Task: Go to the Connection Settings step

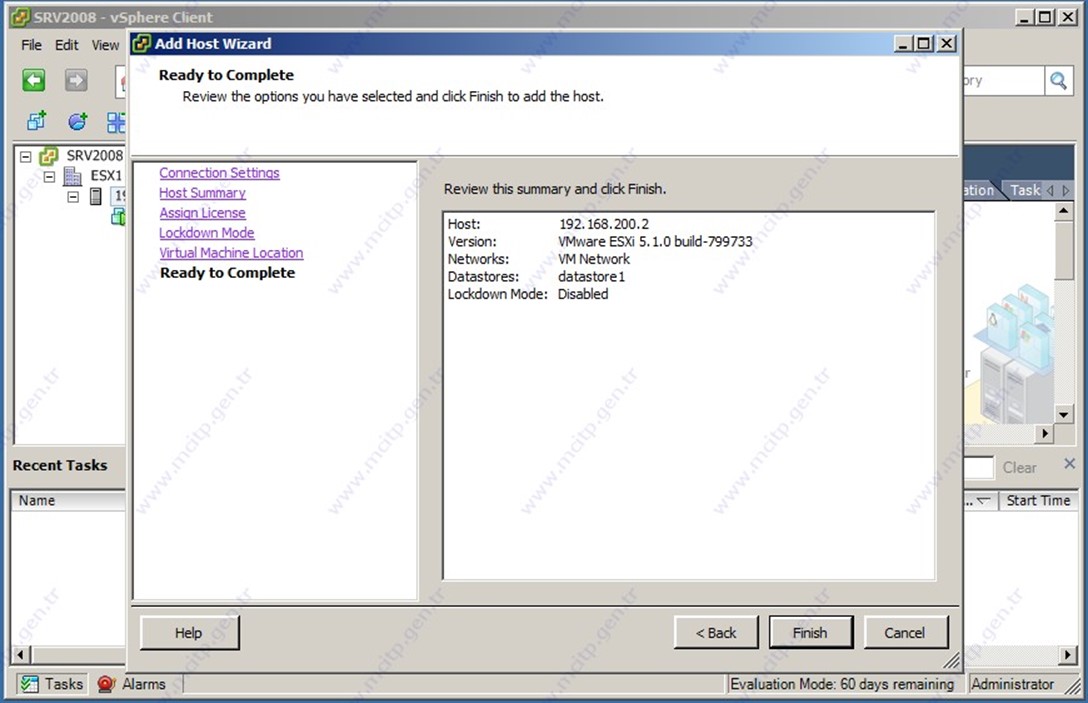Action: pyautogui.click(x=219, y=173)
